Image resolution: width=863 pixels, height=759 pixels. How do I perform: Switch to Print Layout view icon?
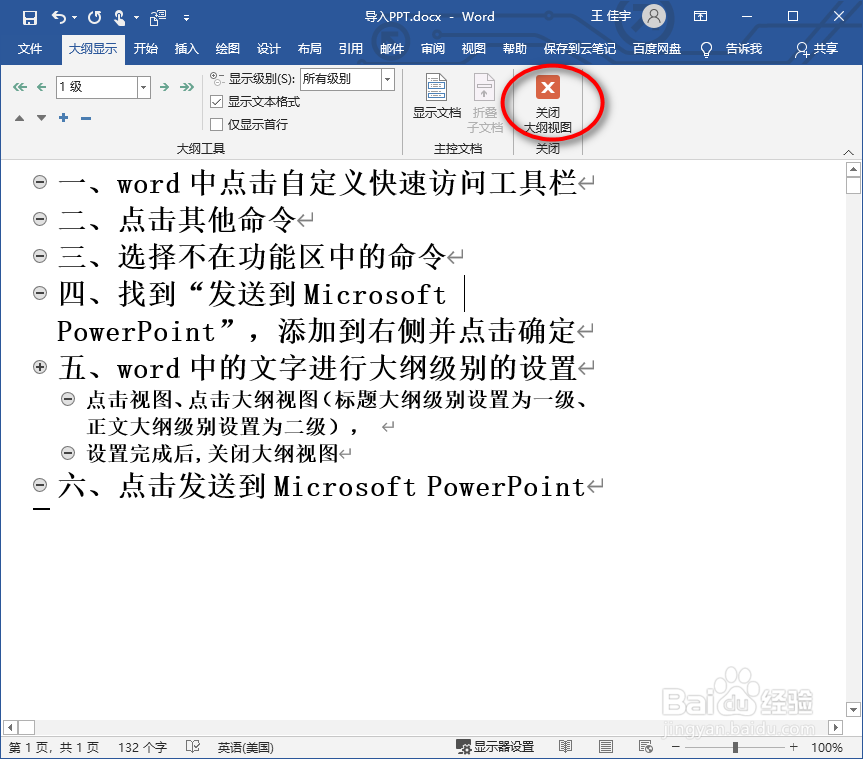pyautogui.click(x=606, y=747)
